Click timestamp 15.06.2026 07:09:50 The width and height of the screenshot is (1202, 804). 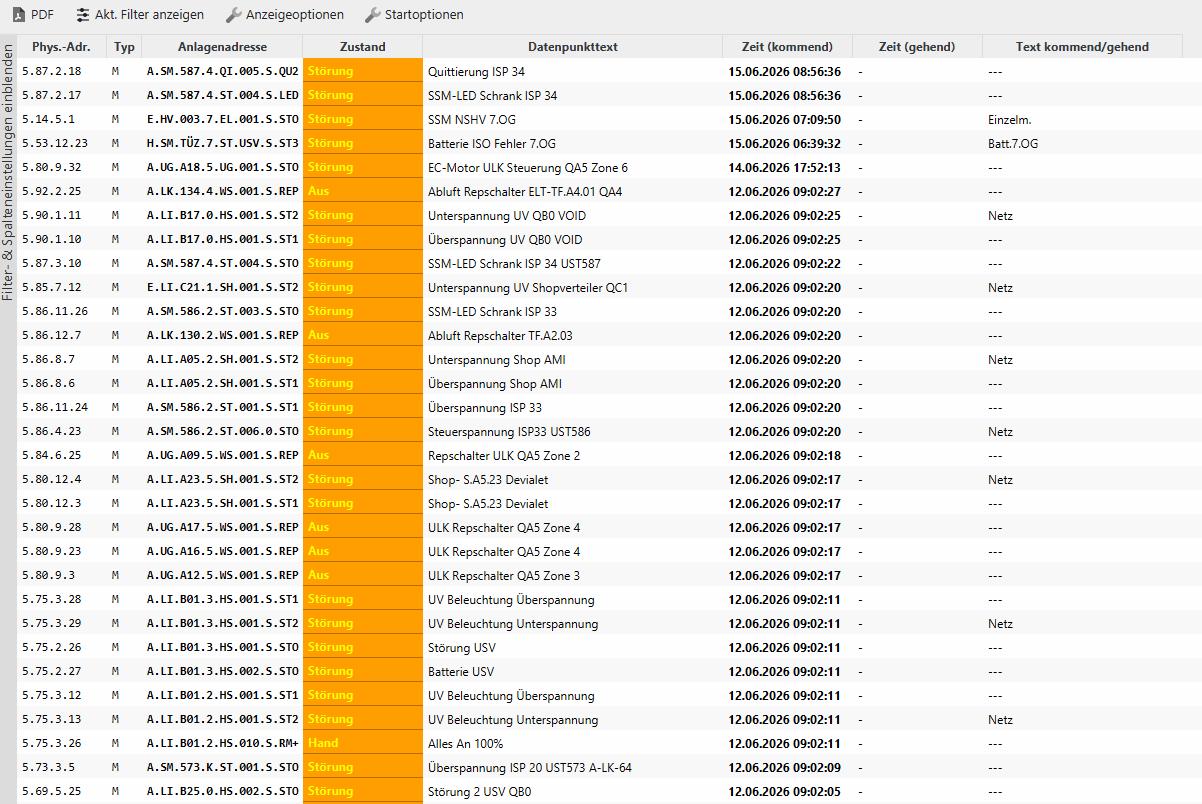784,119
